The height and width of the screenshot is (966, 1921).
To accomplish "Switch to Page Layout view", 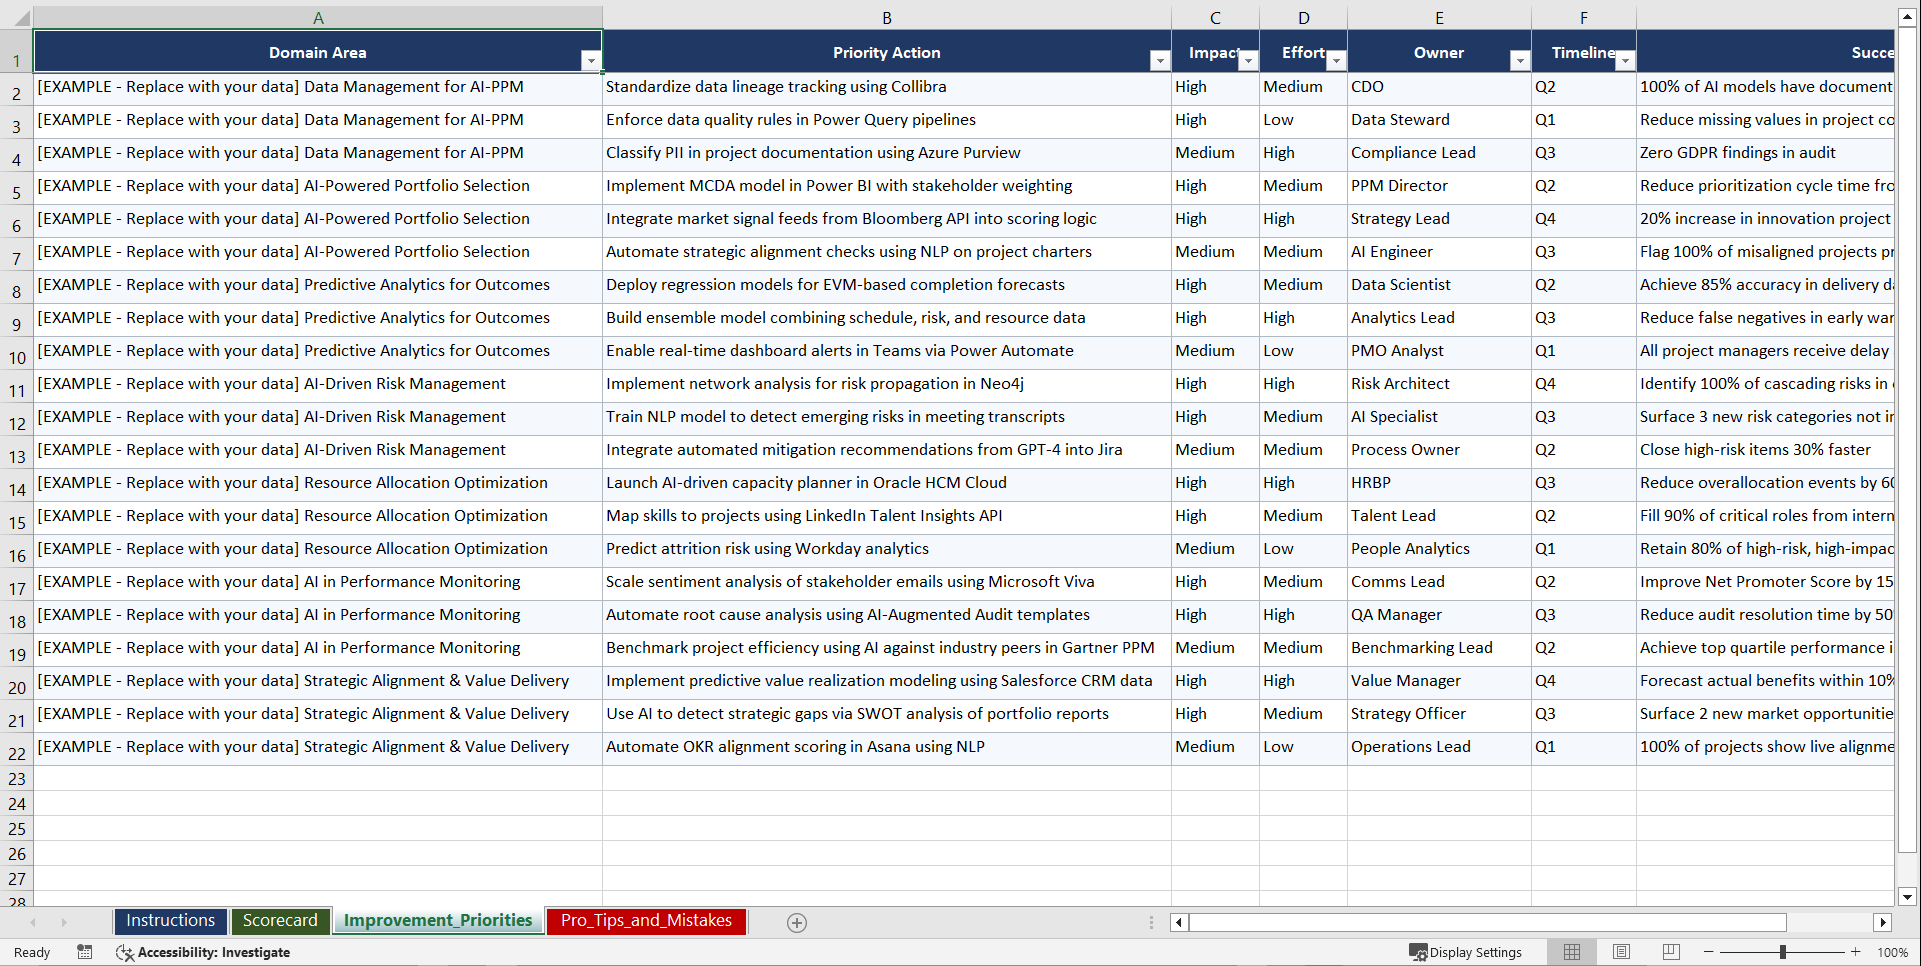I will [1621, 952].
